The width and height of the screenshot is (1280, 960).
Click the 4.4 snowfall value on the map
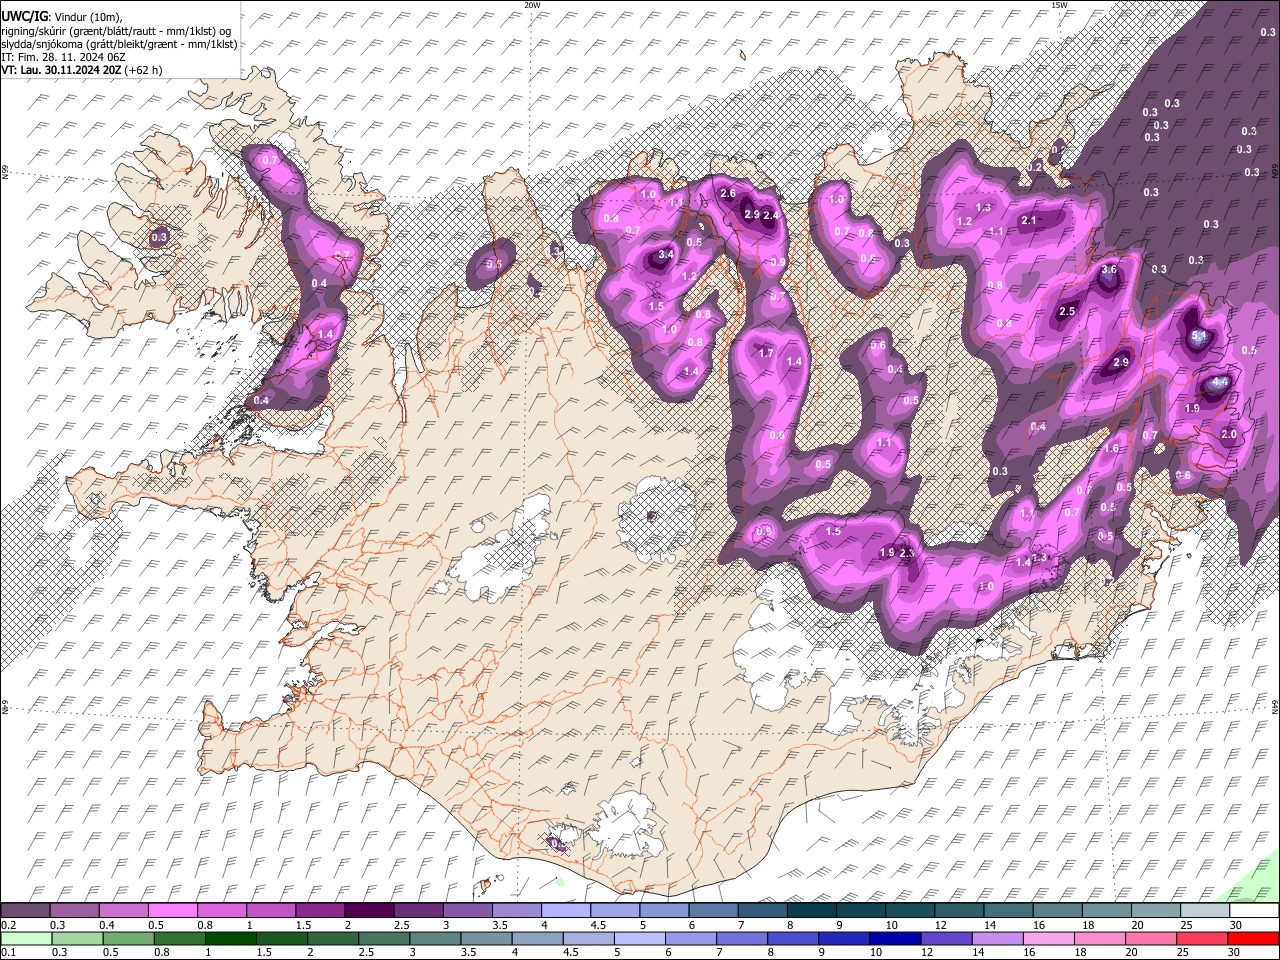[1220, 382]
